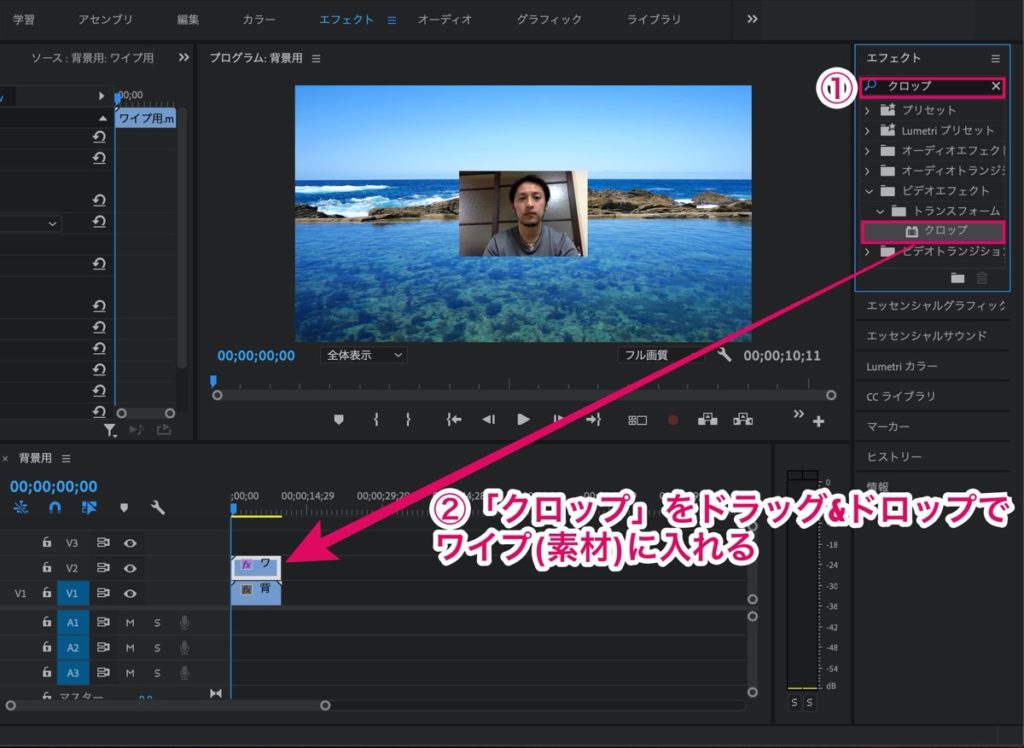Open the 学習 workspace tab

24,19
